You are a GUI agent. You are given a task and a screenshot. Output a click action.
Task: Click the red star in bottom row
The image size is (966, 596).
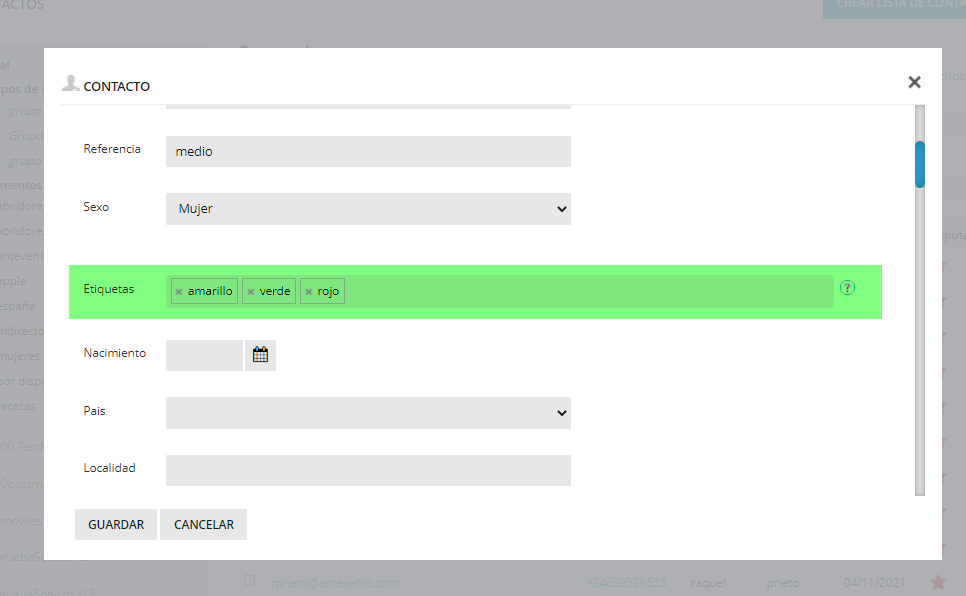pos(938,582)
